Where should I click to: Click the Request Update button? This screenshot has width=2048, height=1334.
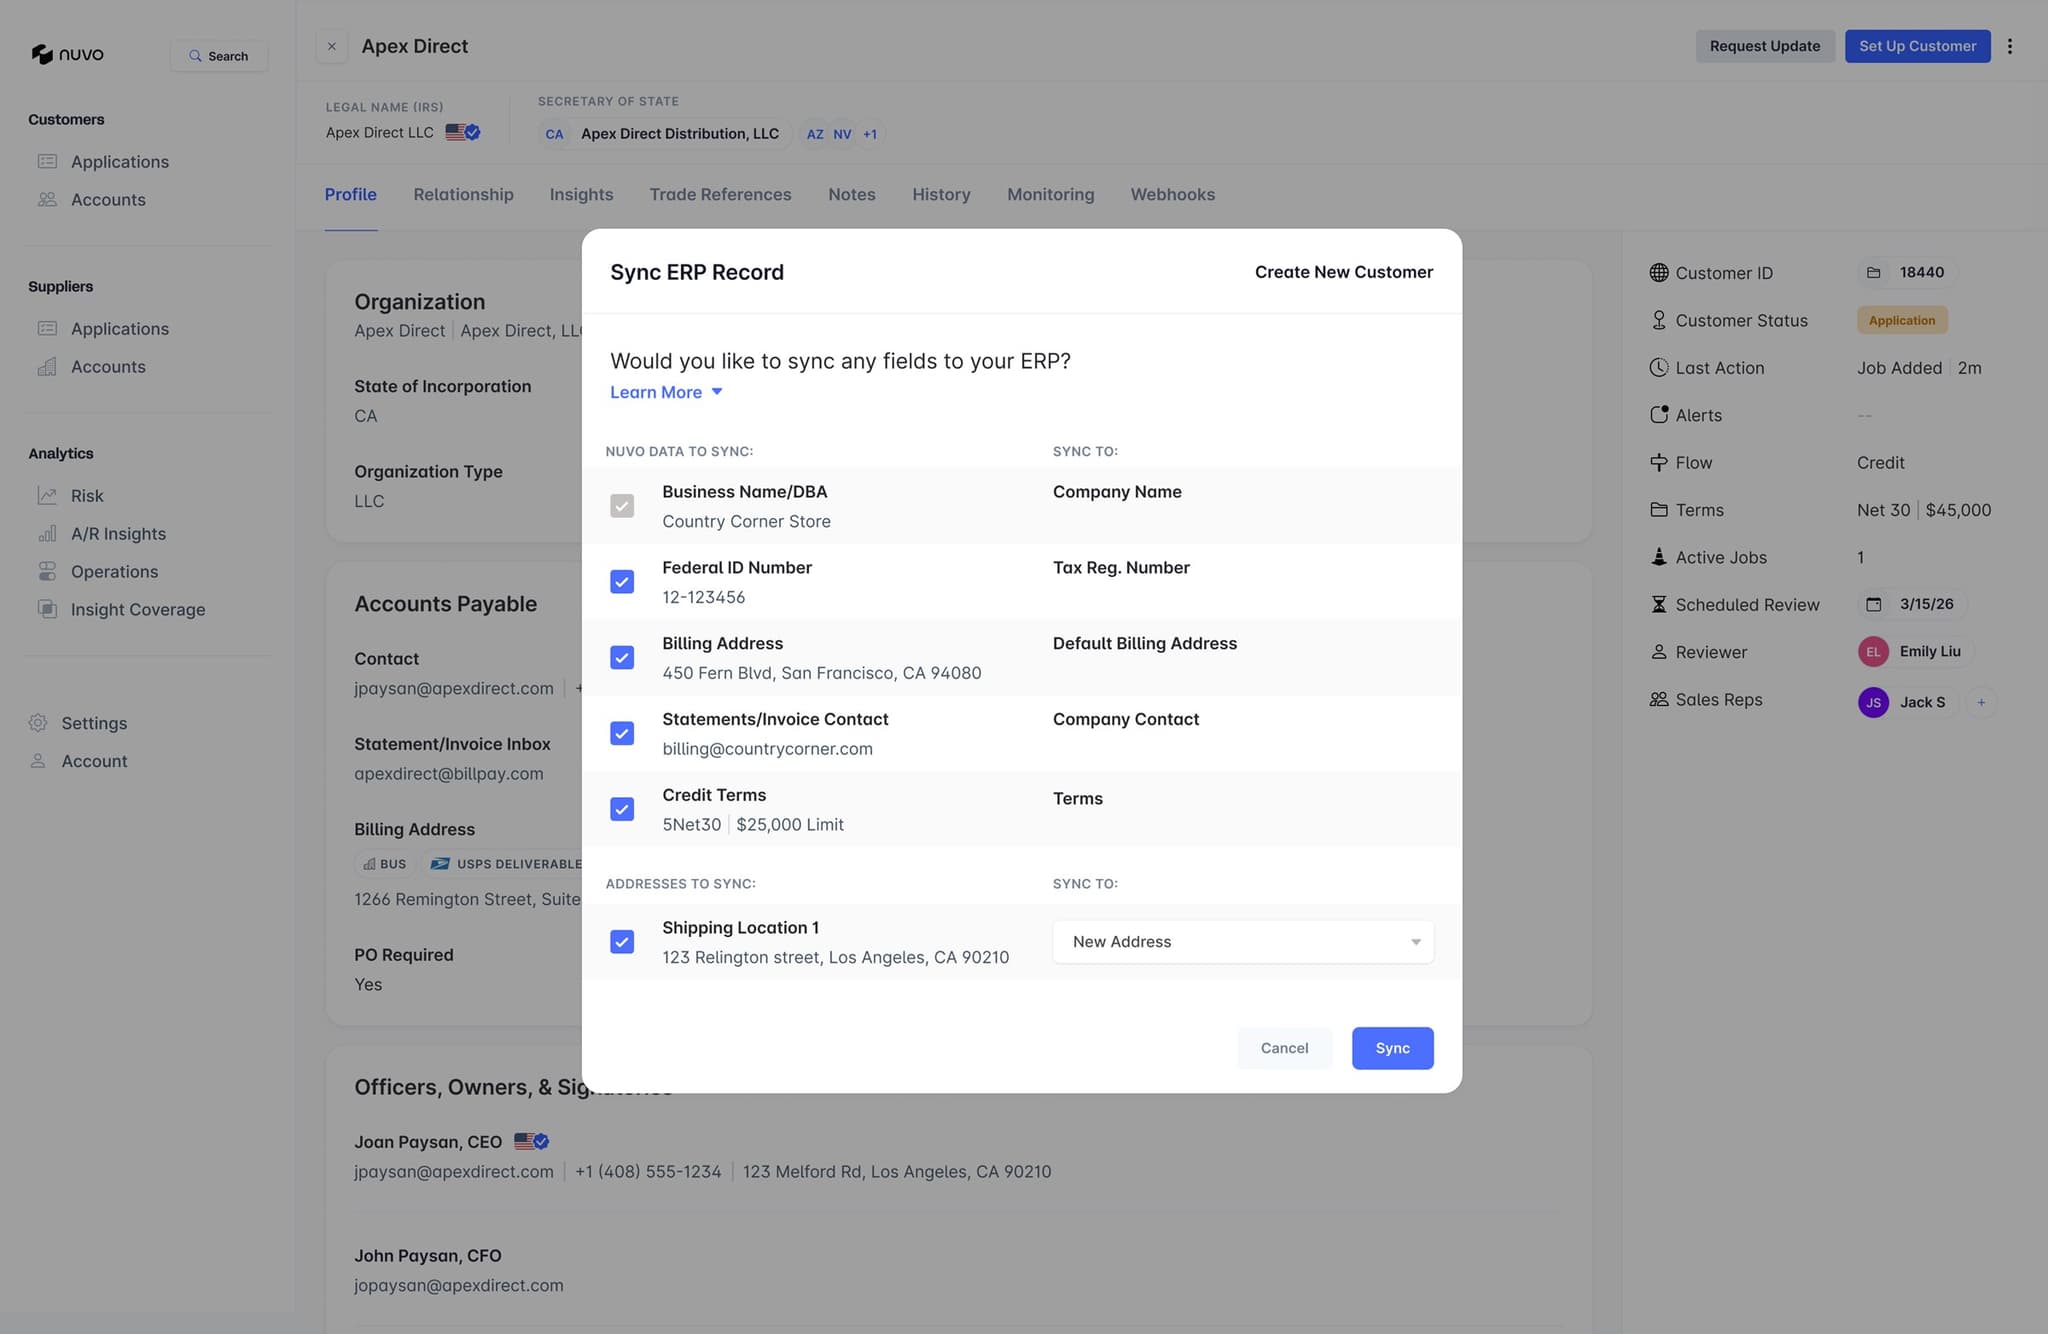tap(1765, 46)
